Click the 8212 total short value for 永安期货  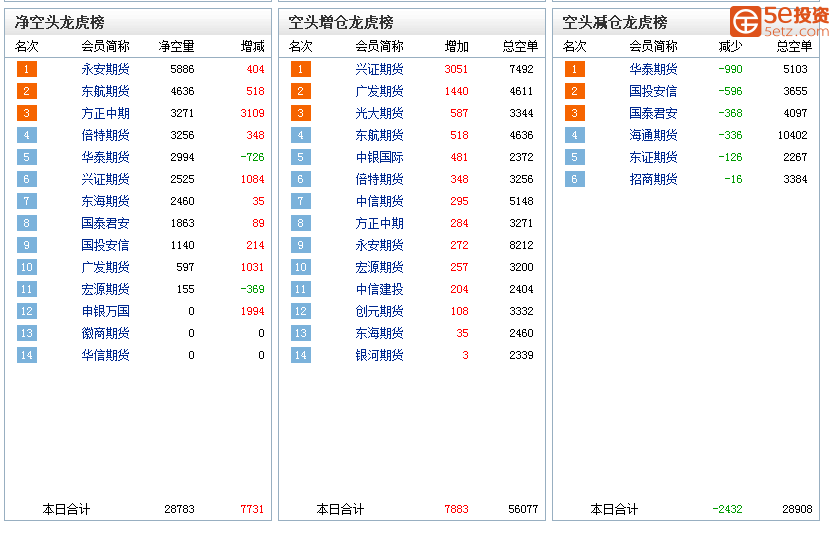point(522,245)
